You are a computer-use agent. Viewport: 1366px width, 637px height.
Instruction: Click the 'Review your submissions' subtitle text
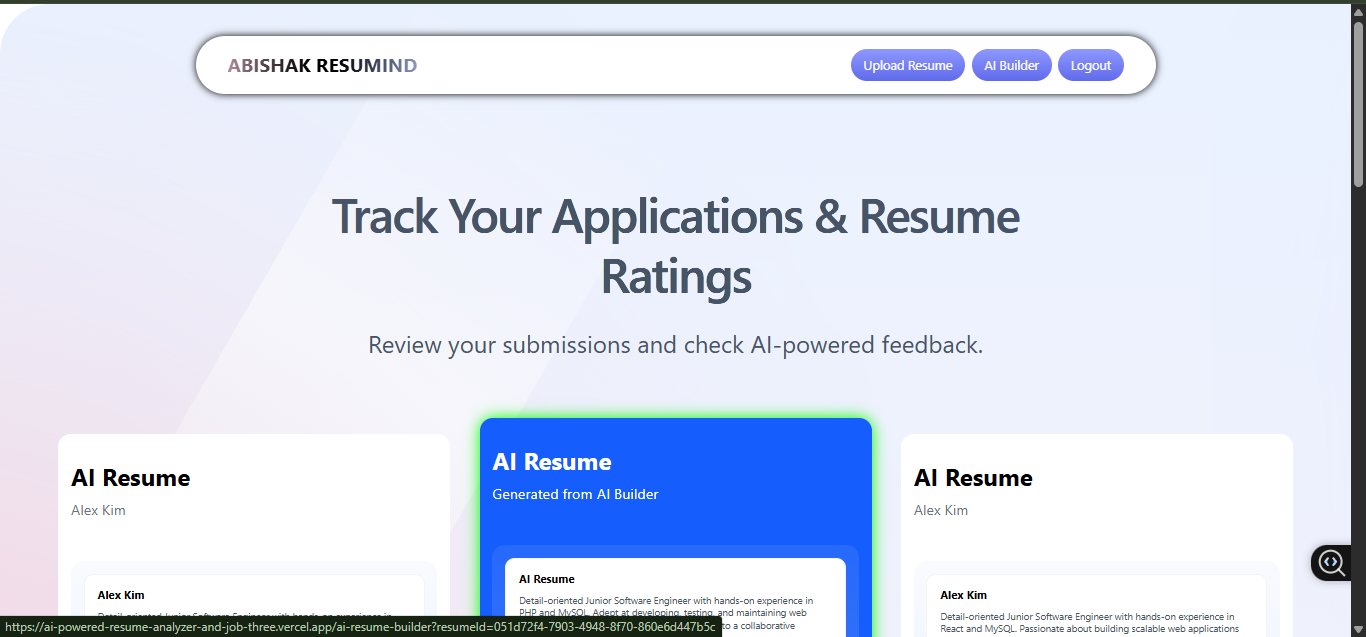[x=676, y=345]
